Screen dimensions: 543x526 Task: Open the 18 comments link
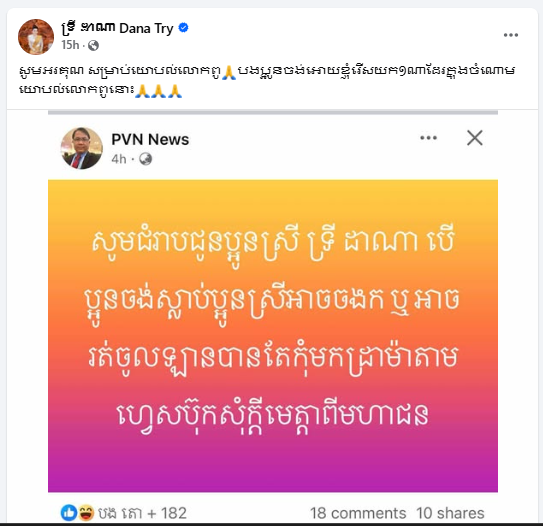point(358,513)
